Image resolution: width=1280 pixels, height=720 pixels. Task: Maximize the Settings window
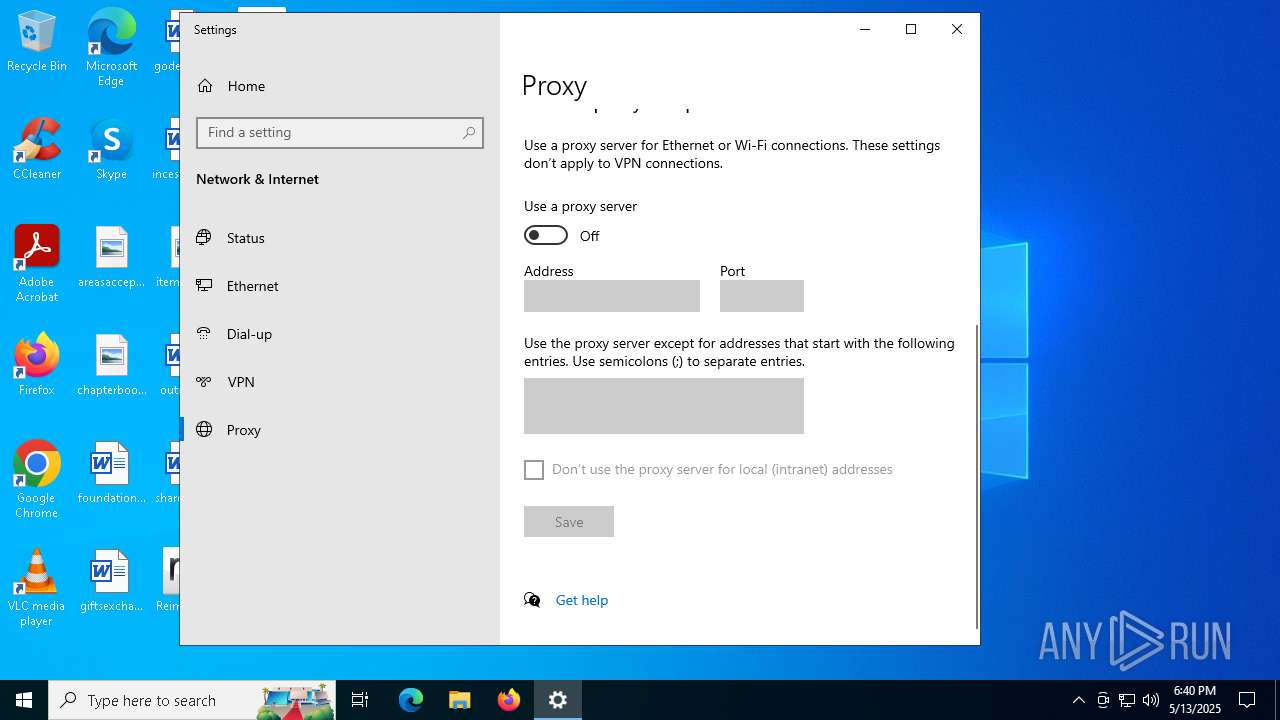pos(911,30)
